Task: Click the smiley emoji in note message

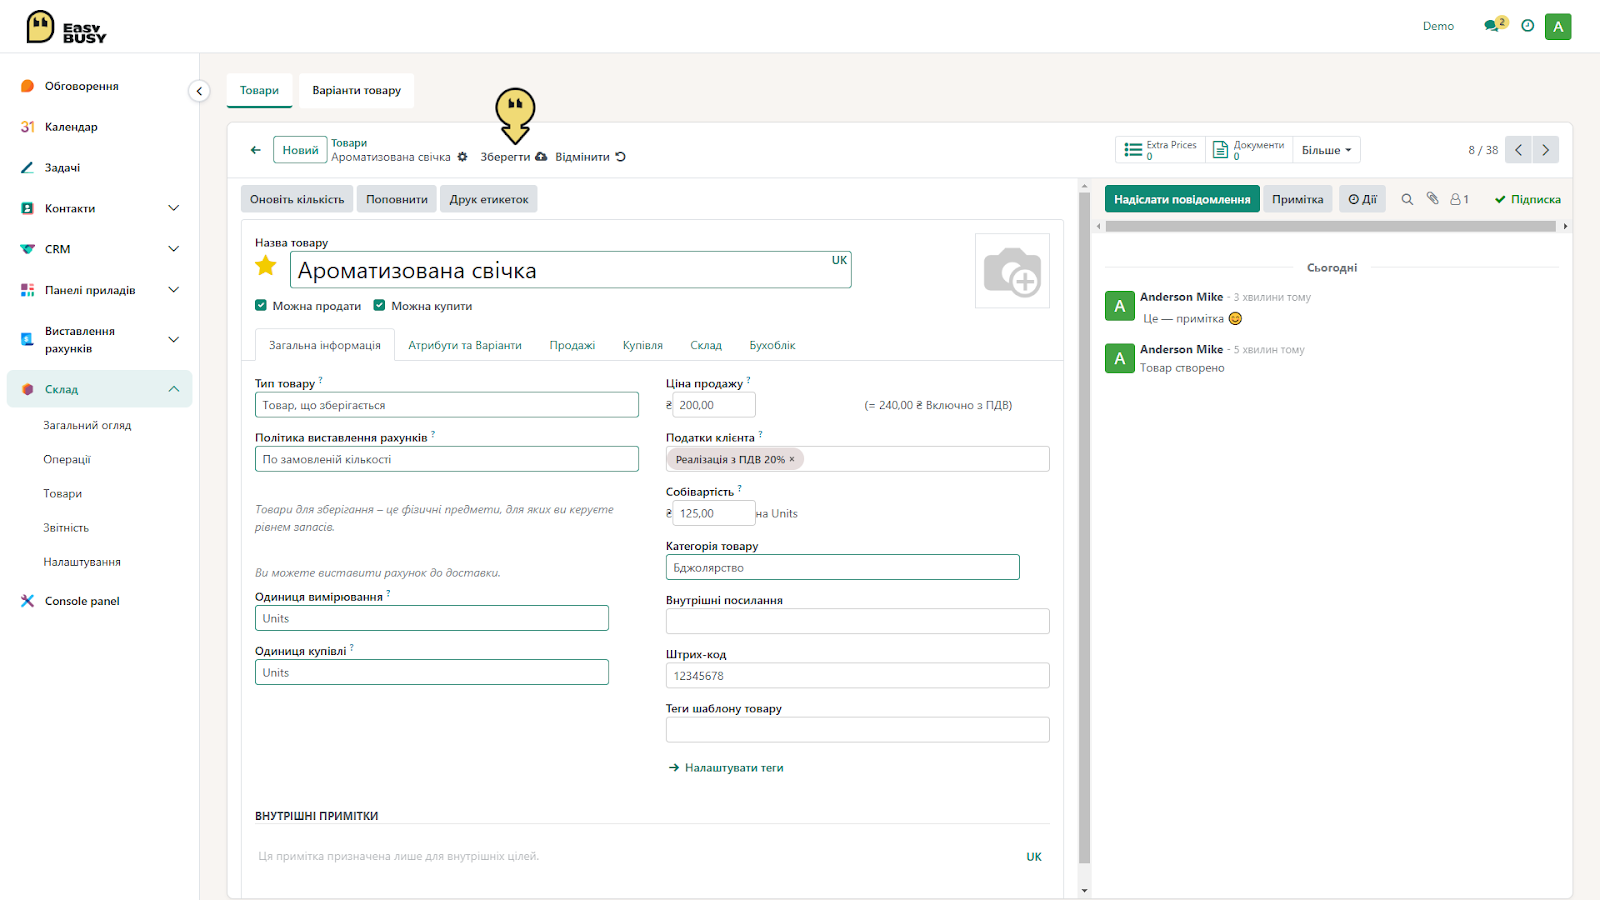Action: pyautogui.click(x=1235, y=319)
